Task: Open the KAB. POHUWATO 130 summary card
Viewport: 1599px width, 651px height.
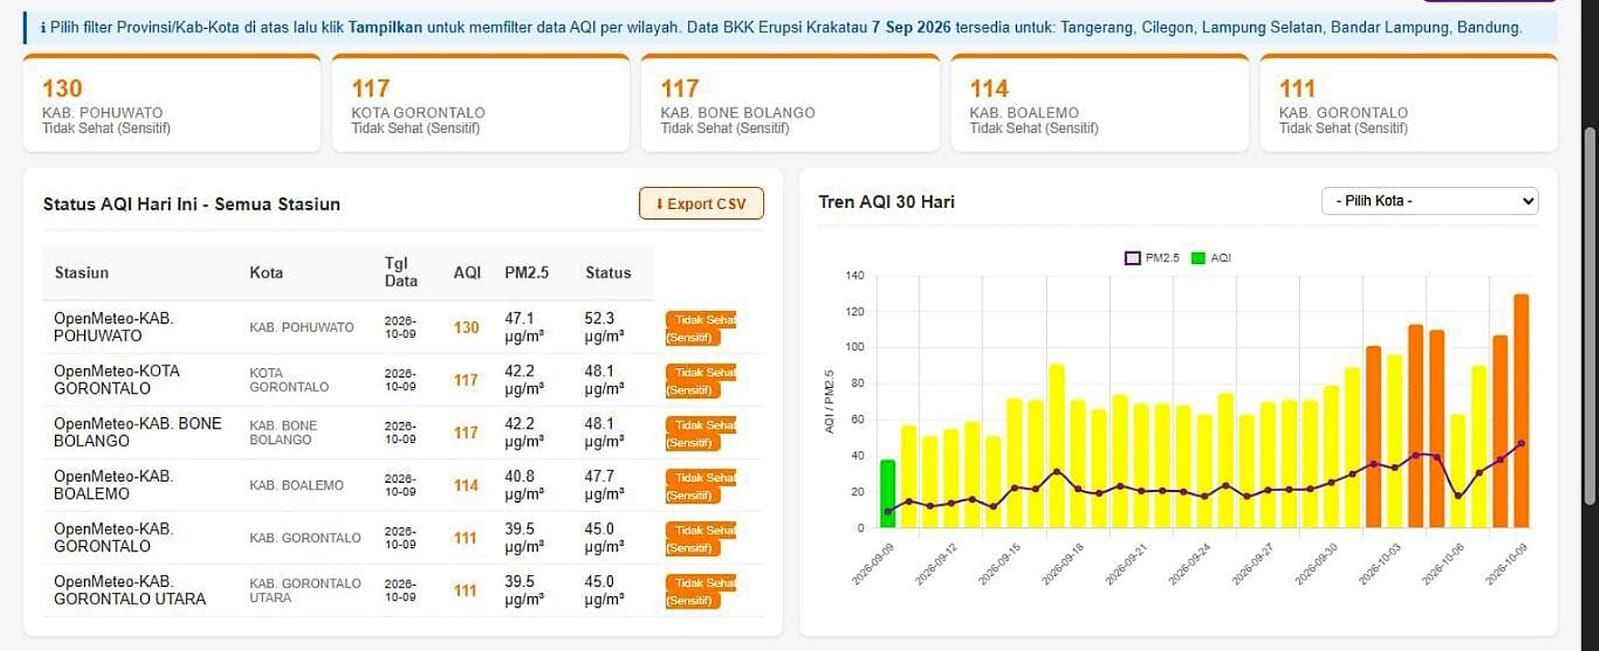Action: [172, 103]
